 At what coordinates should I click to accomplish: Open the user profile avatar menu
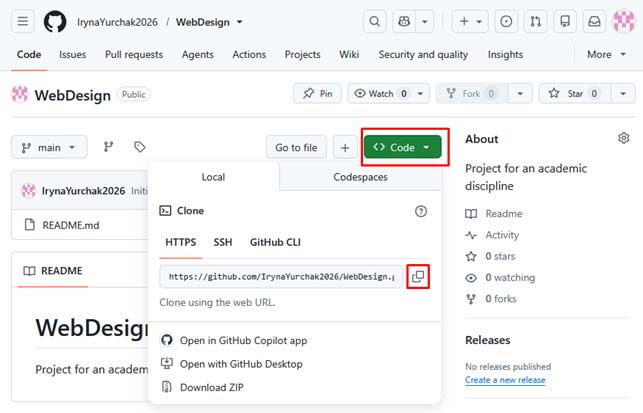(624, 21)
